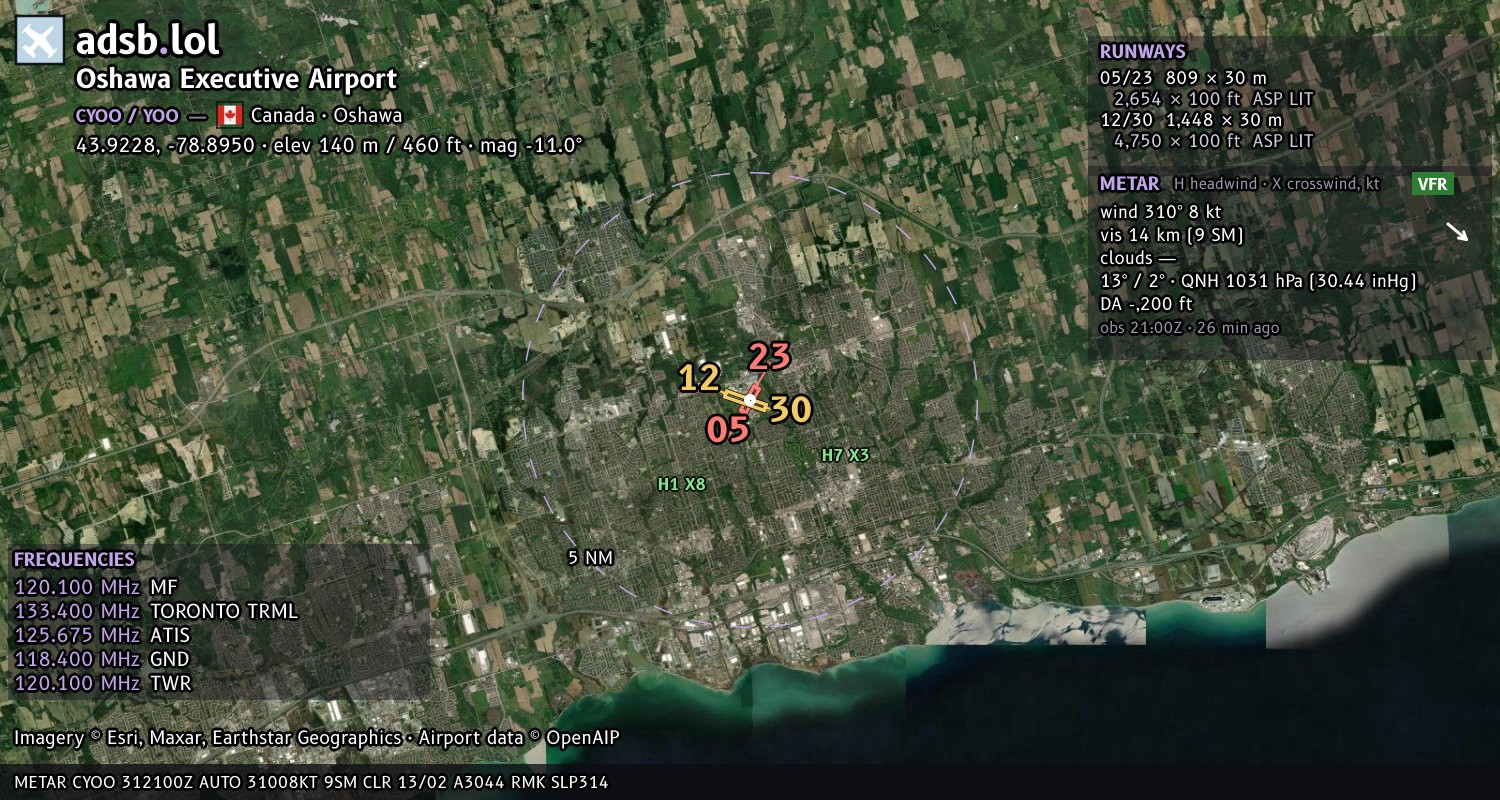The width and height of the screenshot is (1500, 800).
Task: Click the wind 310° 8 kt line
Action: [1161, 212]
